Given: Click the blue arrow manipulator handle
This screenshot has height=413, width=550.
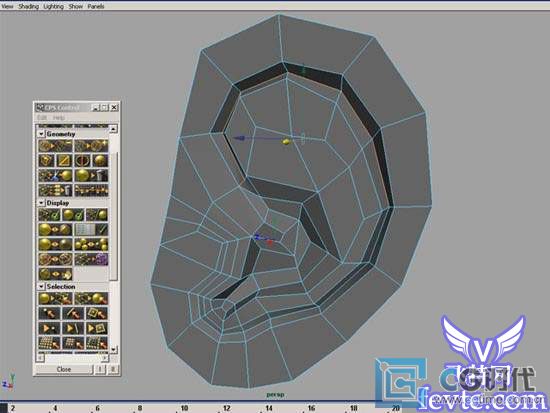Looking at the screenshot, I should [240, 138].
